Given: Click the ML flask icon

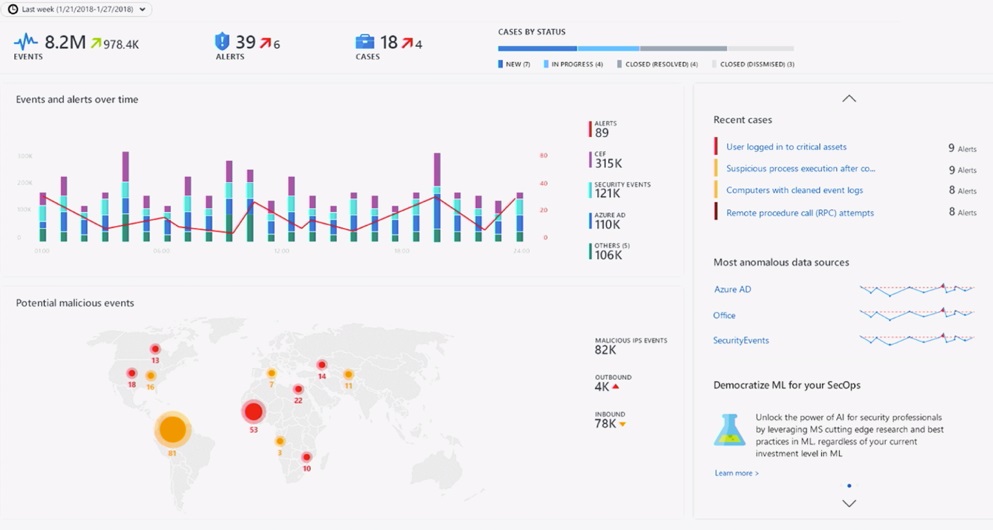Looking at the screenshot, I should tap(730, 430).
